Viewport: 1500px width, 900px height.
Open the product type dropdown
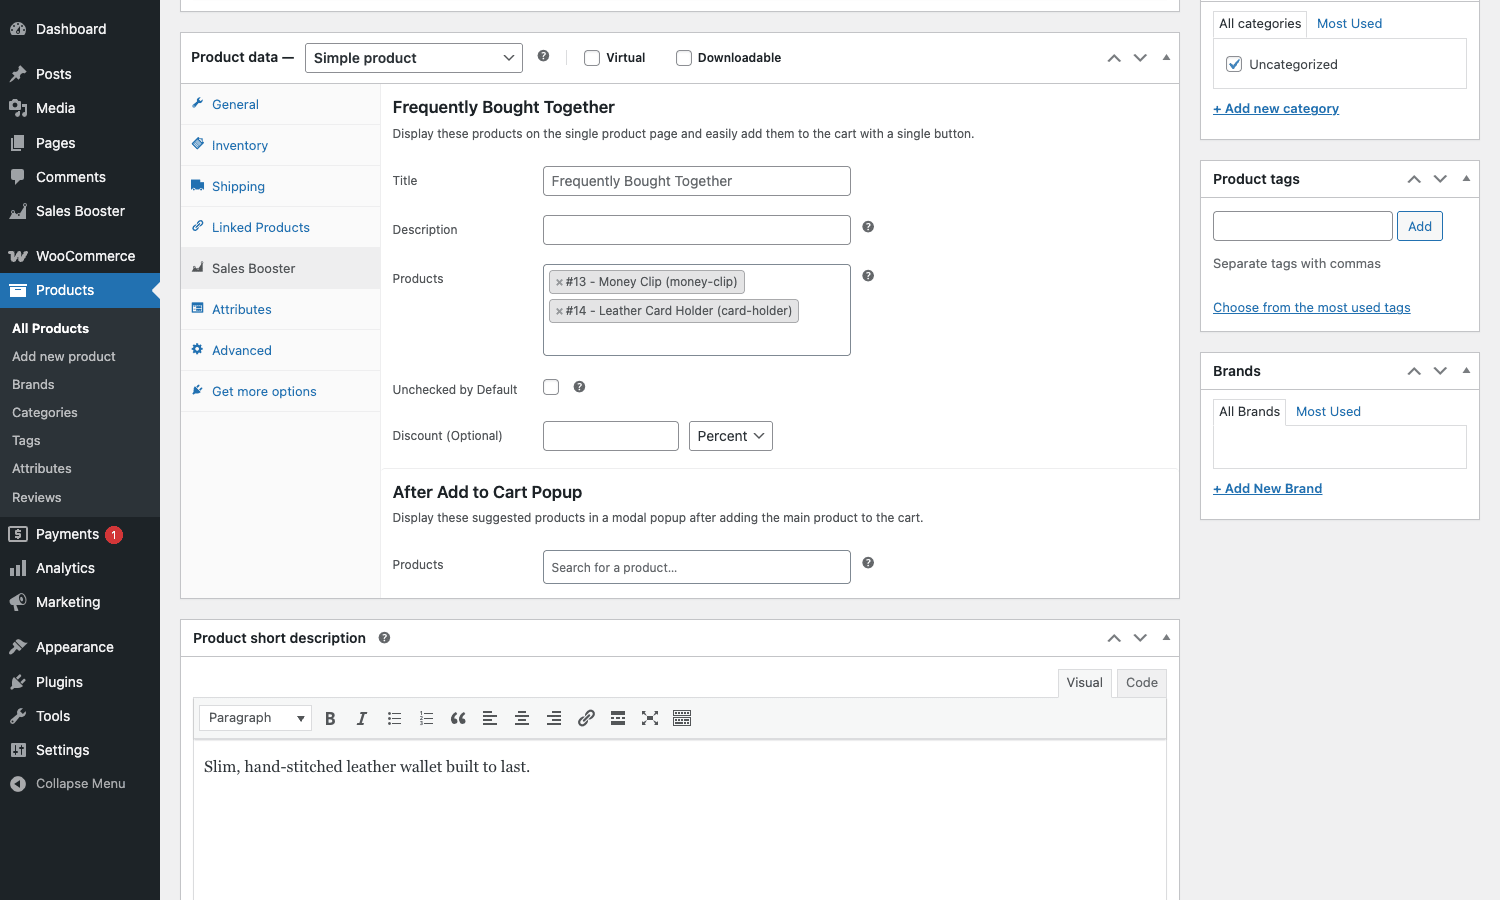[x=414, y=58]
